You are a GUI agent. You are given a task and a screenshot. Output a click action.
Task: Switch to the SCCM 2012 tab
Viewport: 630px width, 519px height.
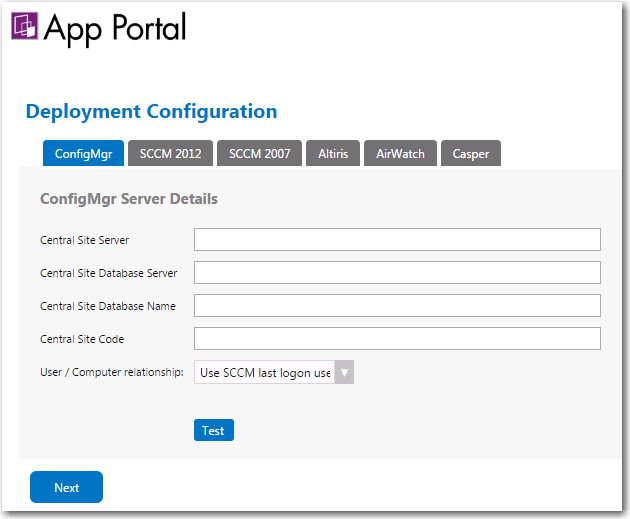click(x=170, y=153)
